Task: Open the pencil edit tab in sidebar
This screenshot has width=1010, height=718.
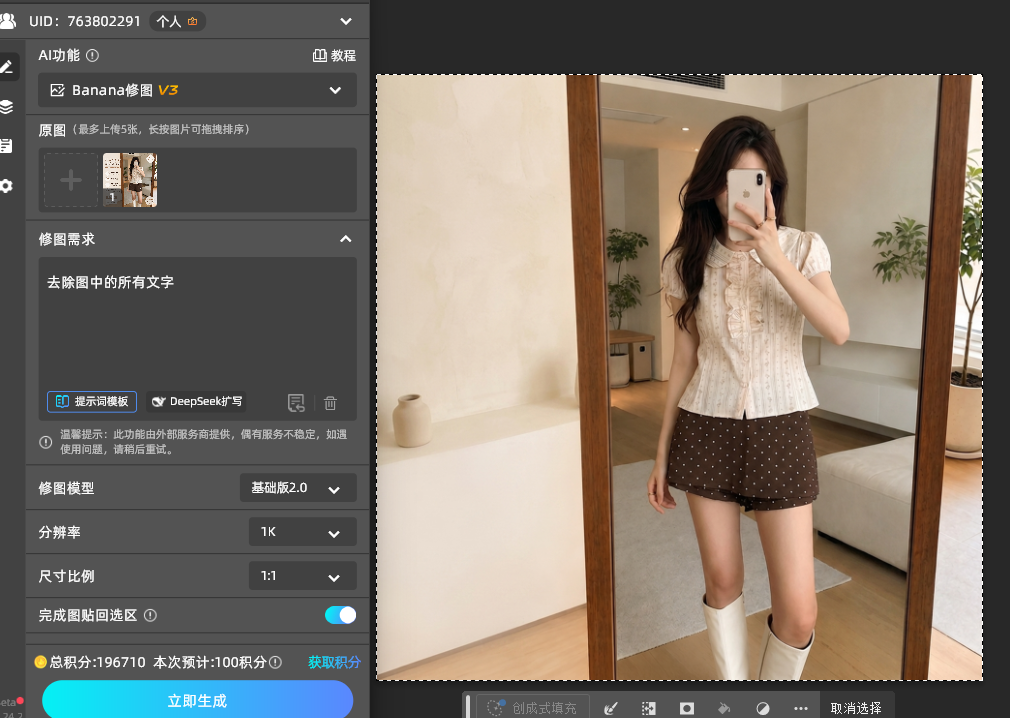Action: click(x=7, y=67)
